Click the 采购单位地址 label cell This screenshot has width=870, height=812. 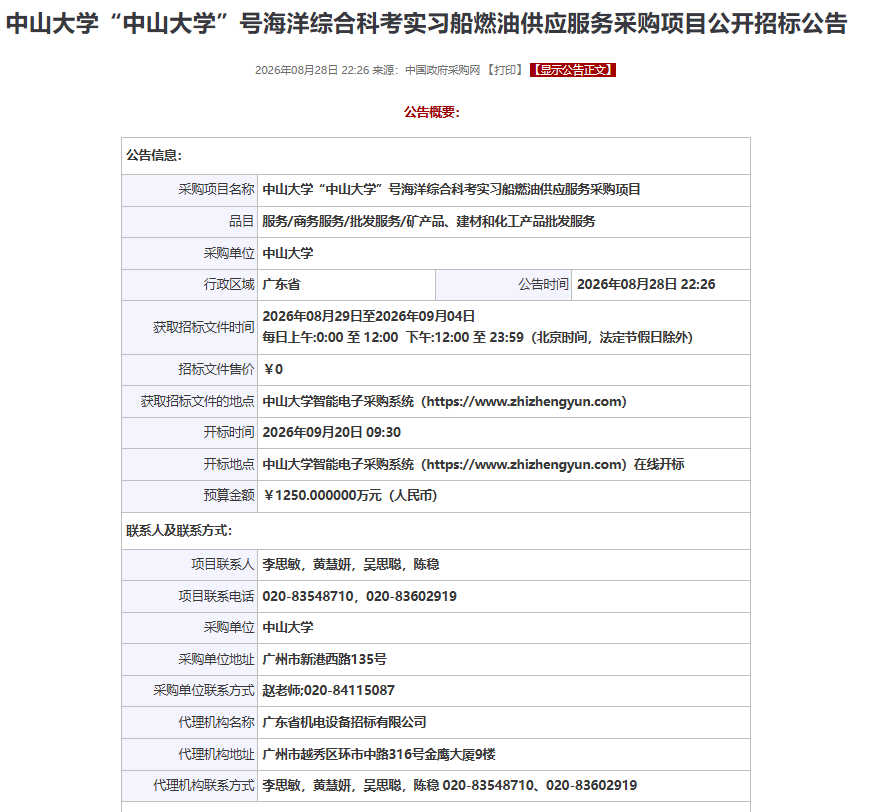click(x=190, y=660)
